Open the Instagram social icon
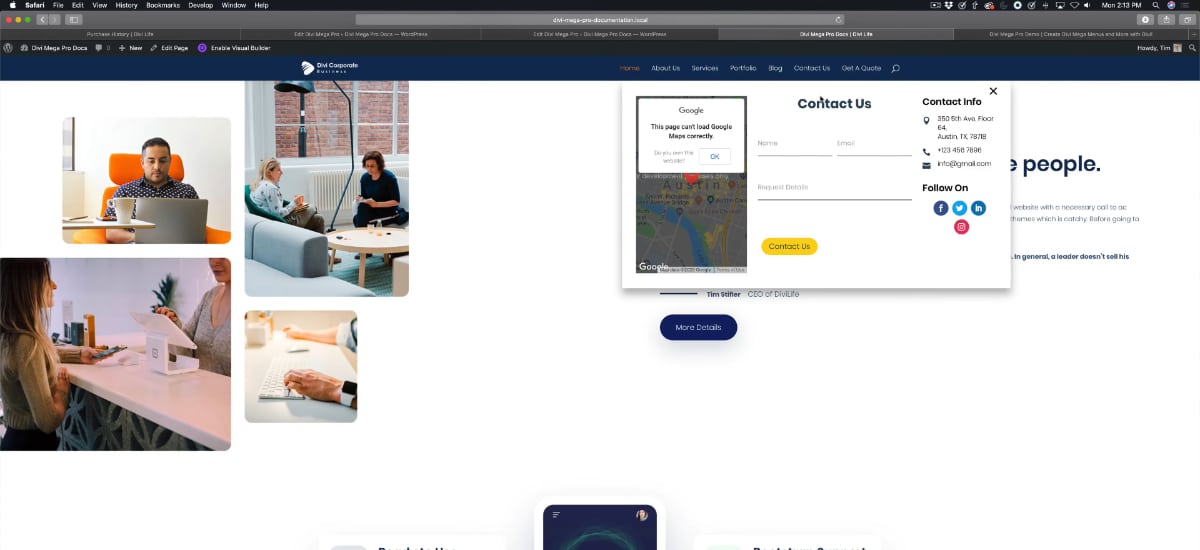 click(961, 227)
